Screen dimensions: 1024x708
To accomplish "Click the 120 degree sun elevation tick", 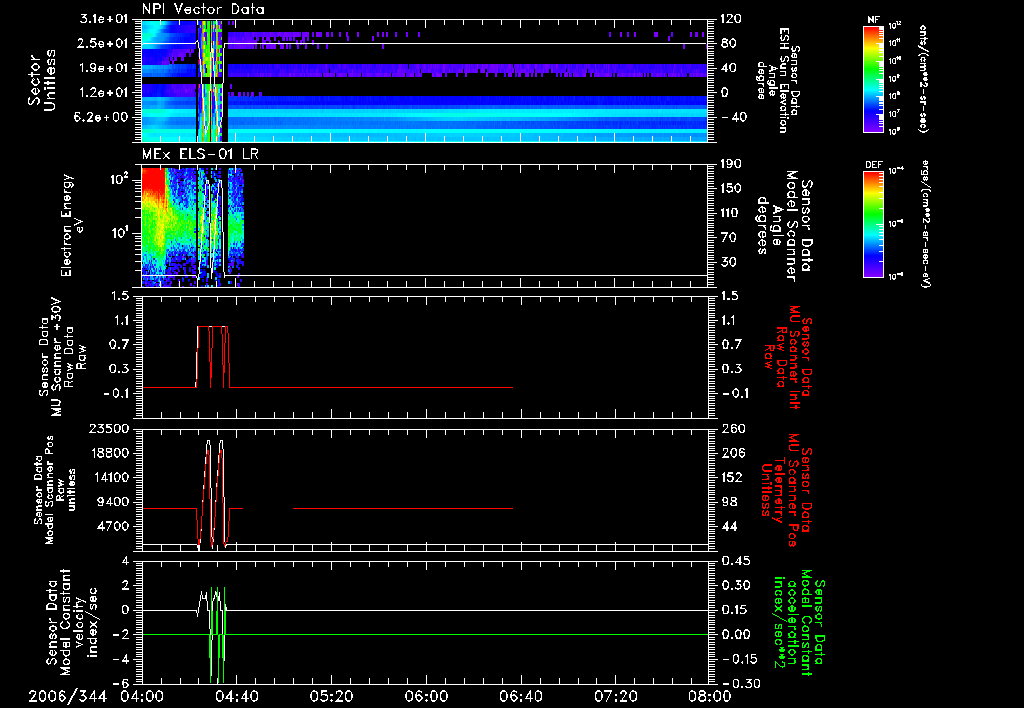I will (731, 19).
